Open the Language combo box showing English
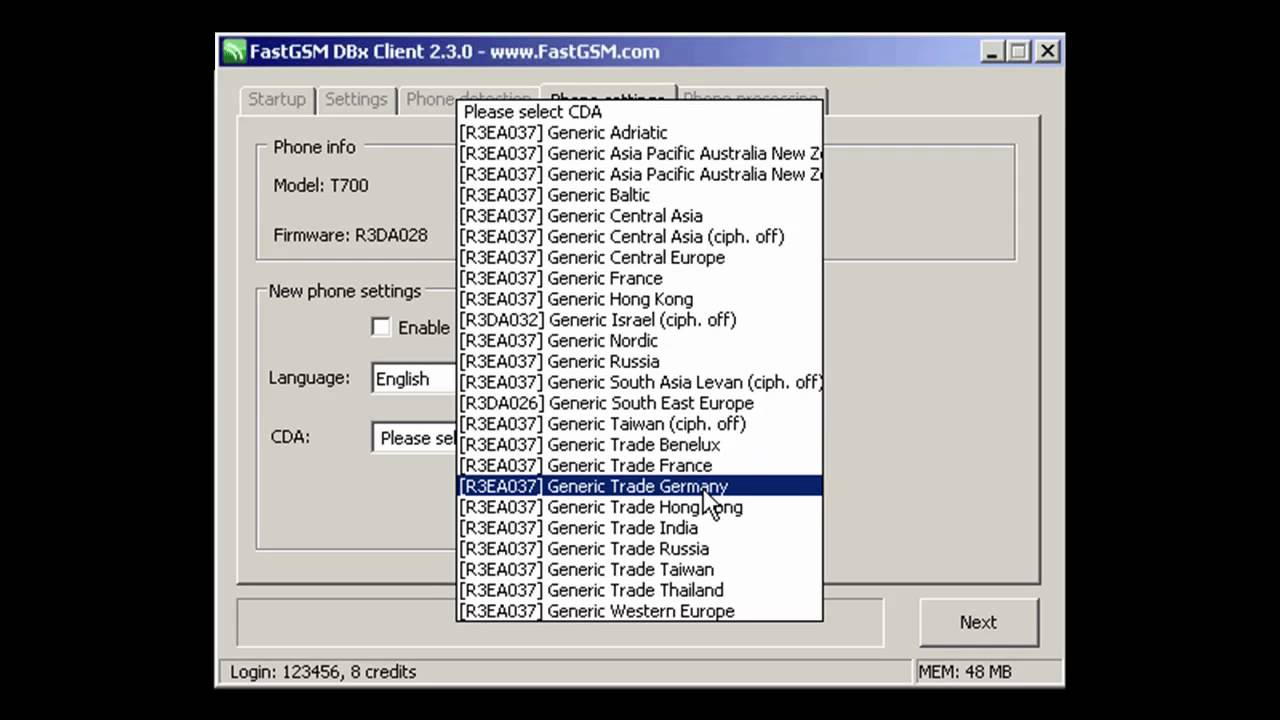Image resolution: width=1280 pixels, height=720 pixels. (414, 379)
